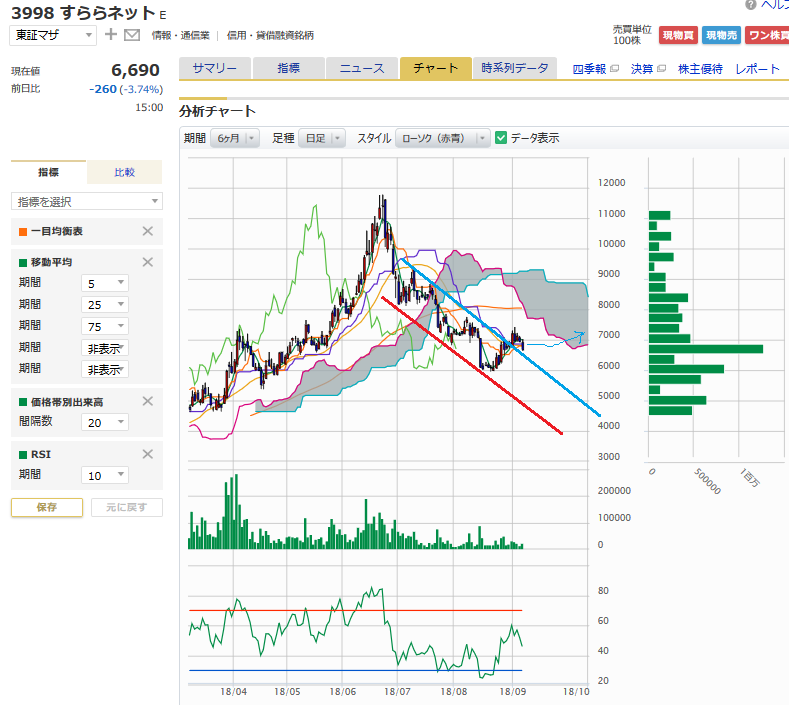Click the 株主優待 link
This screenshot has height=705, width=789.
700,69
